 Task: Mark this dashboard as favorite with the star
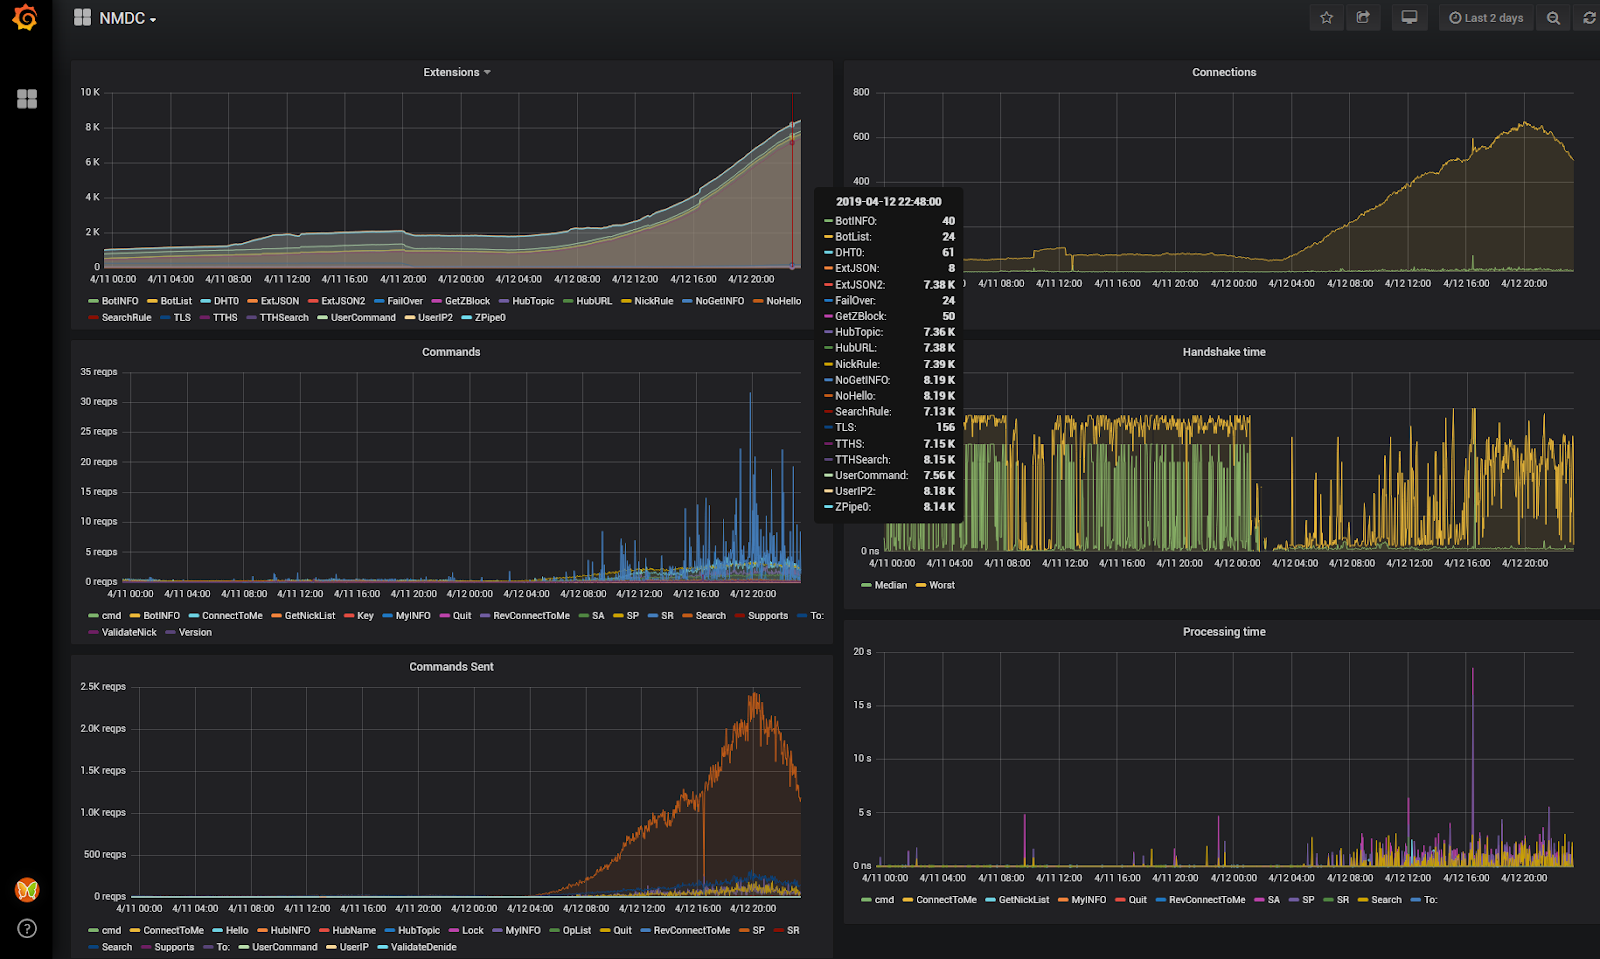pos(1326,17)
